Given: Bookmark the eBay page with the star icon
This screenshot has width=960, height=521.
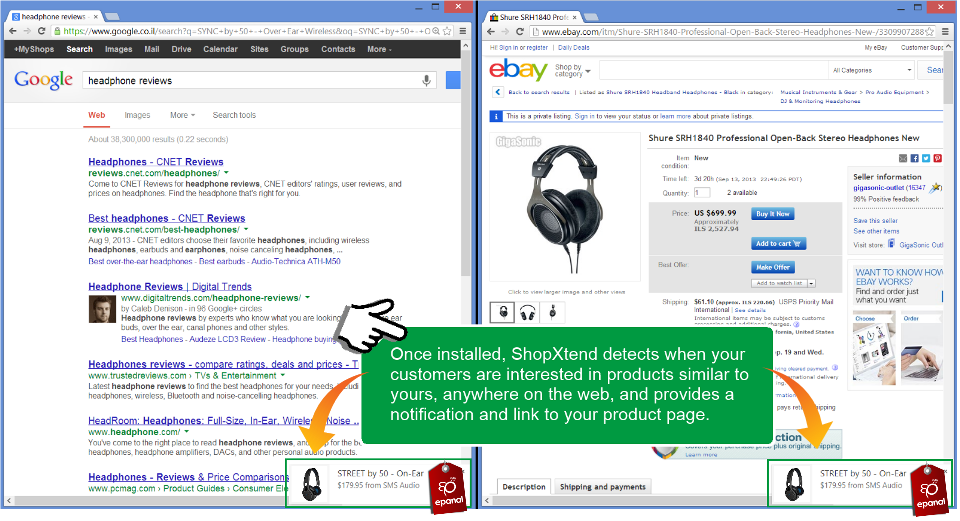Looking at the screenshot, I should 929,32.
